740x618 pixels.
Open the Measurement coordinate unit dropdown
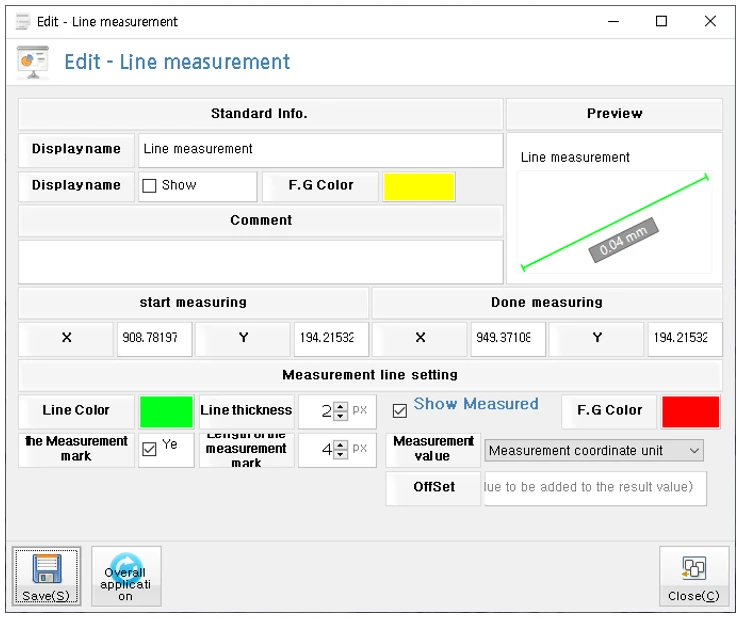[594, 450]
